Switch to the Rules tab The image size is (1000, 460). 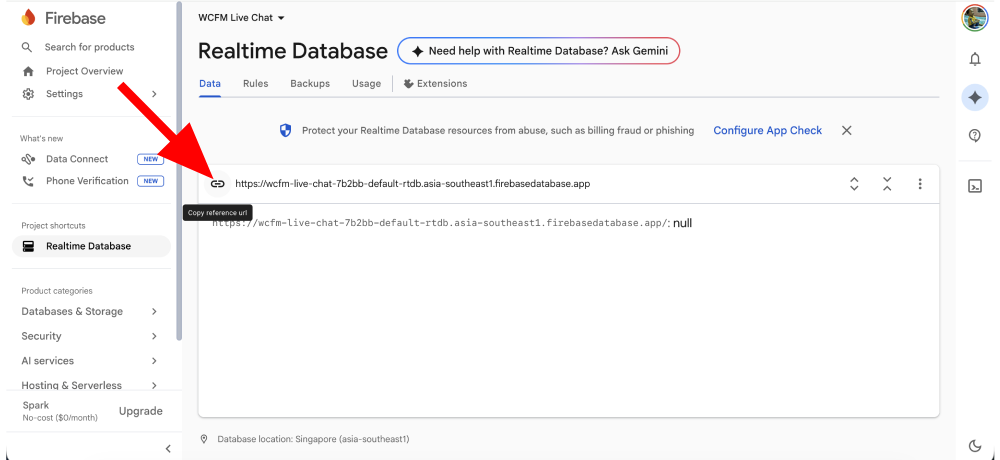[255, 84]
